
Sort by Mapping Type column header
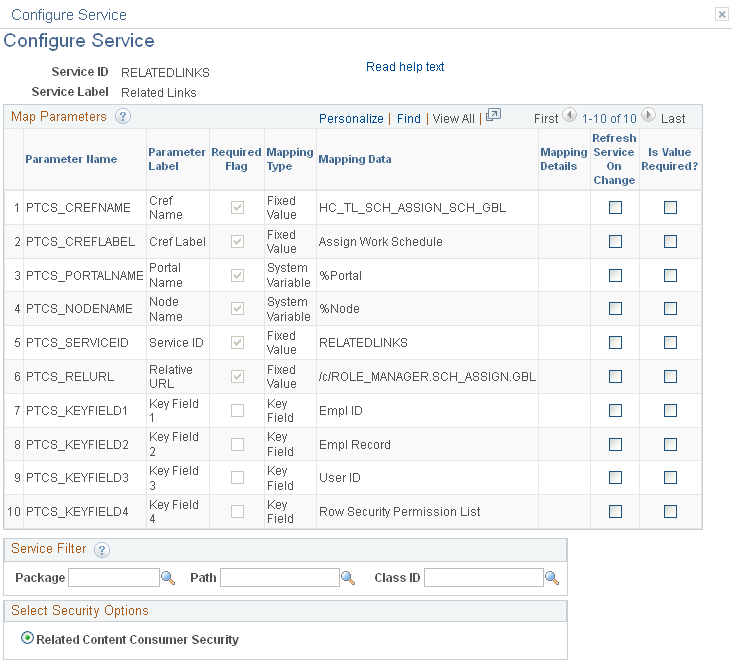(x=289, y=159)
